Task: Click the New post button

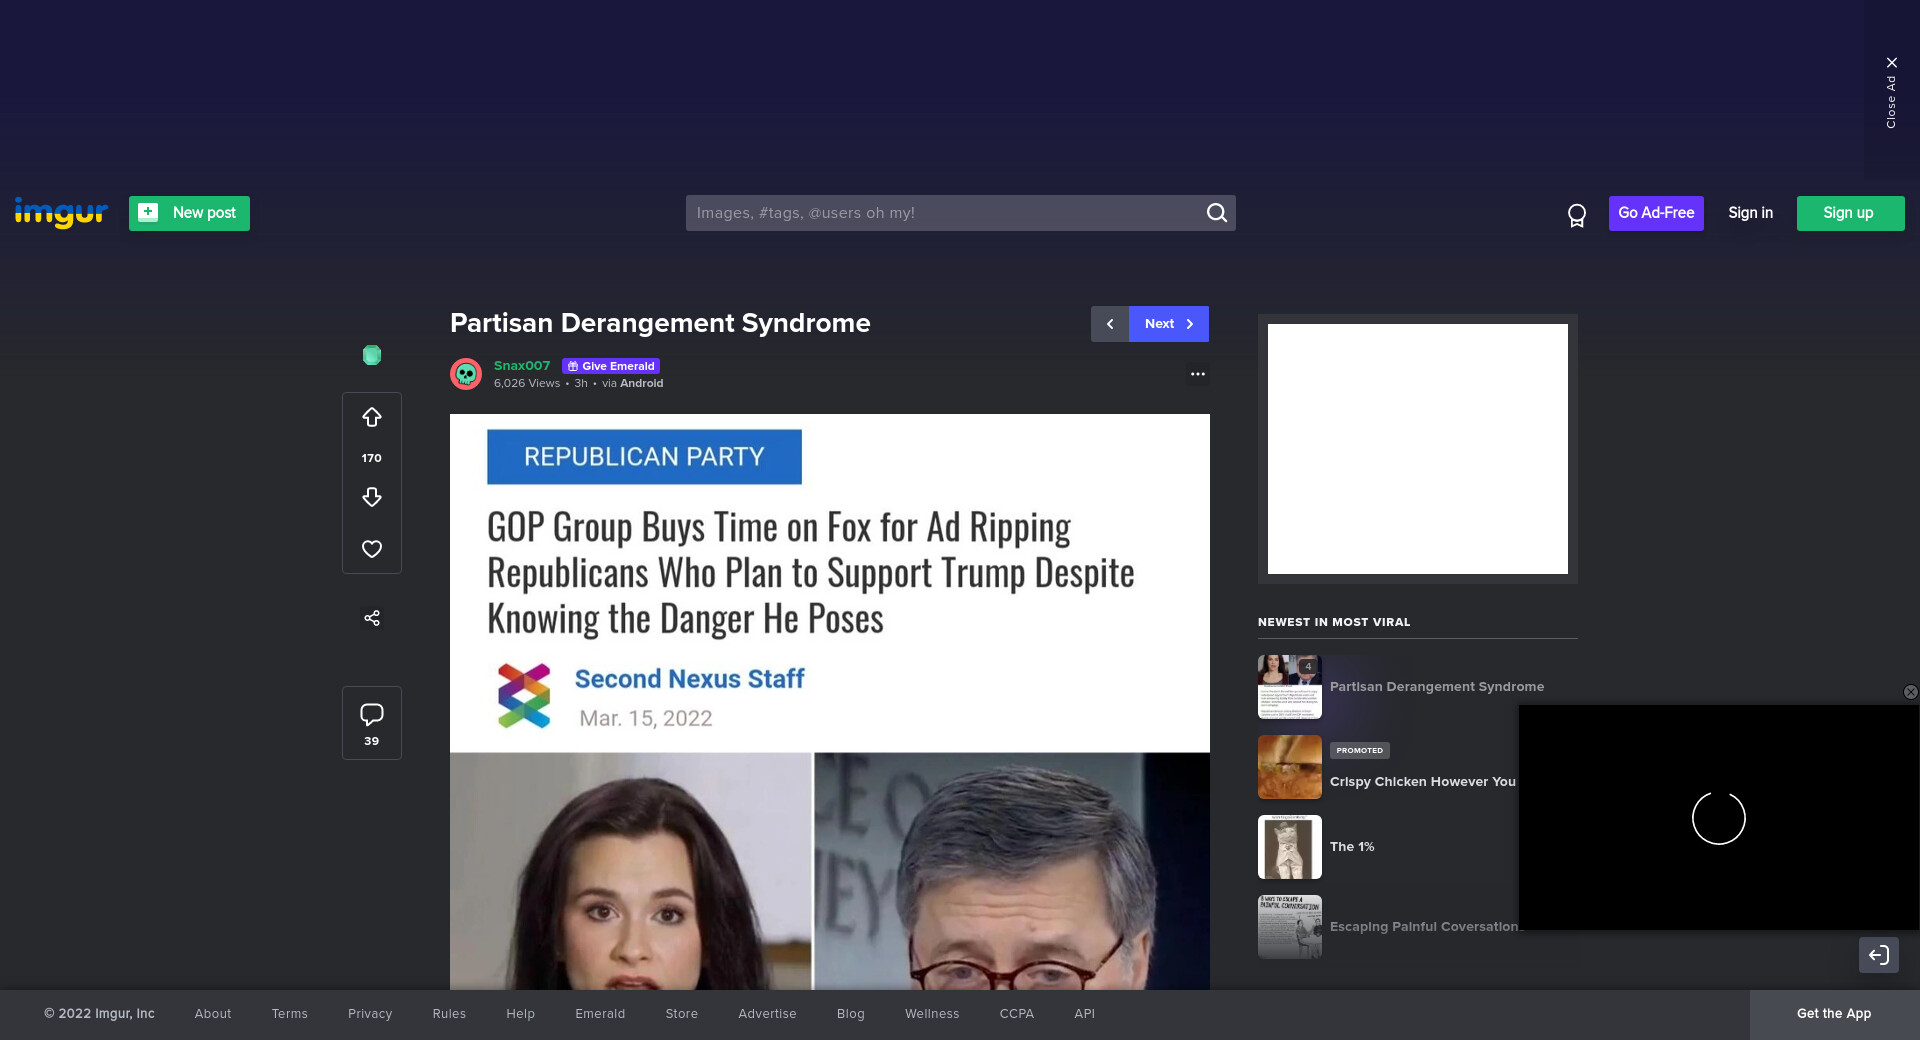Action: coord(189,213)
